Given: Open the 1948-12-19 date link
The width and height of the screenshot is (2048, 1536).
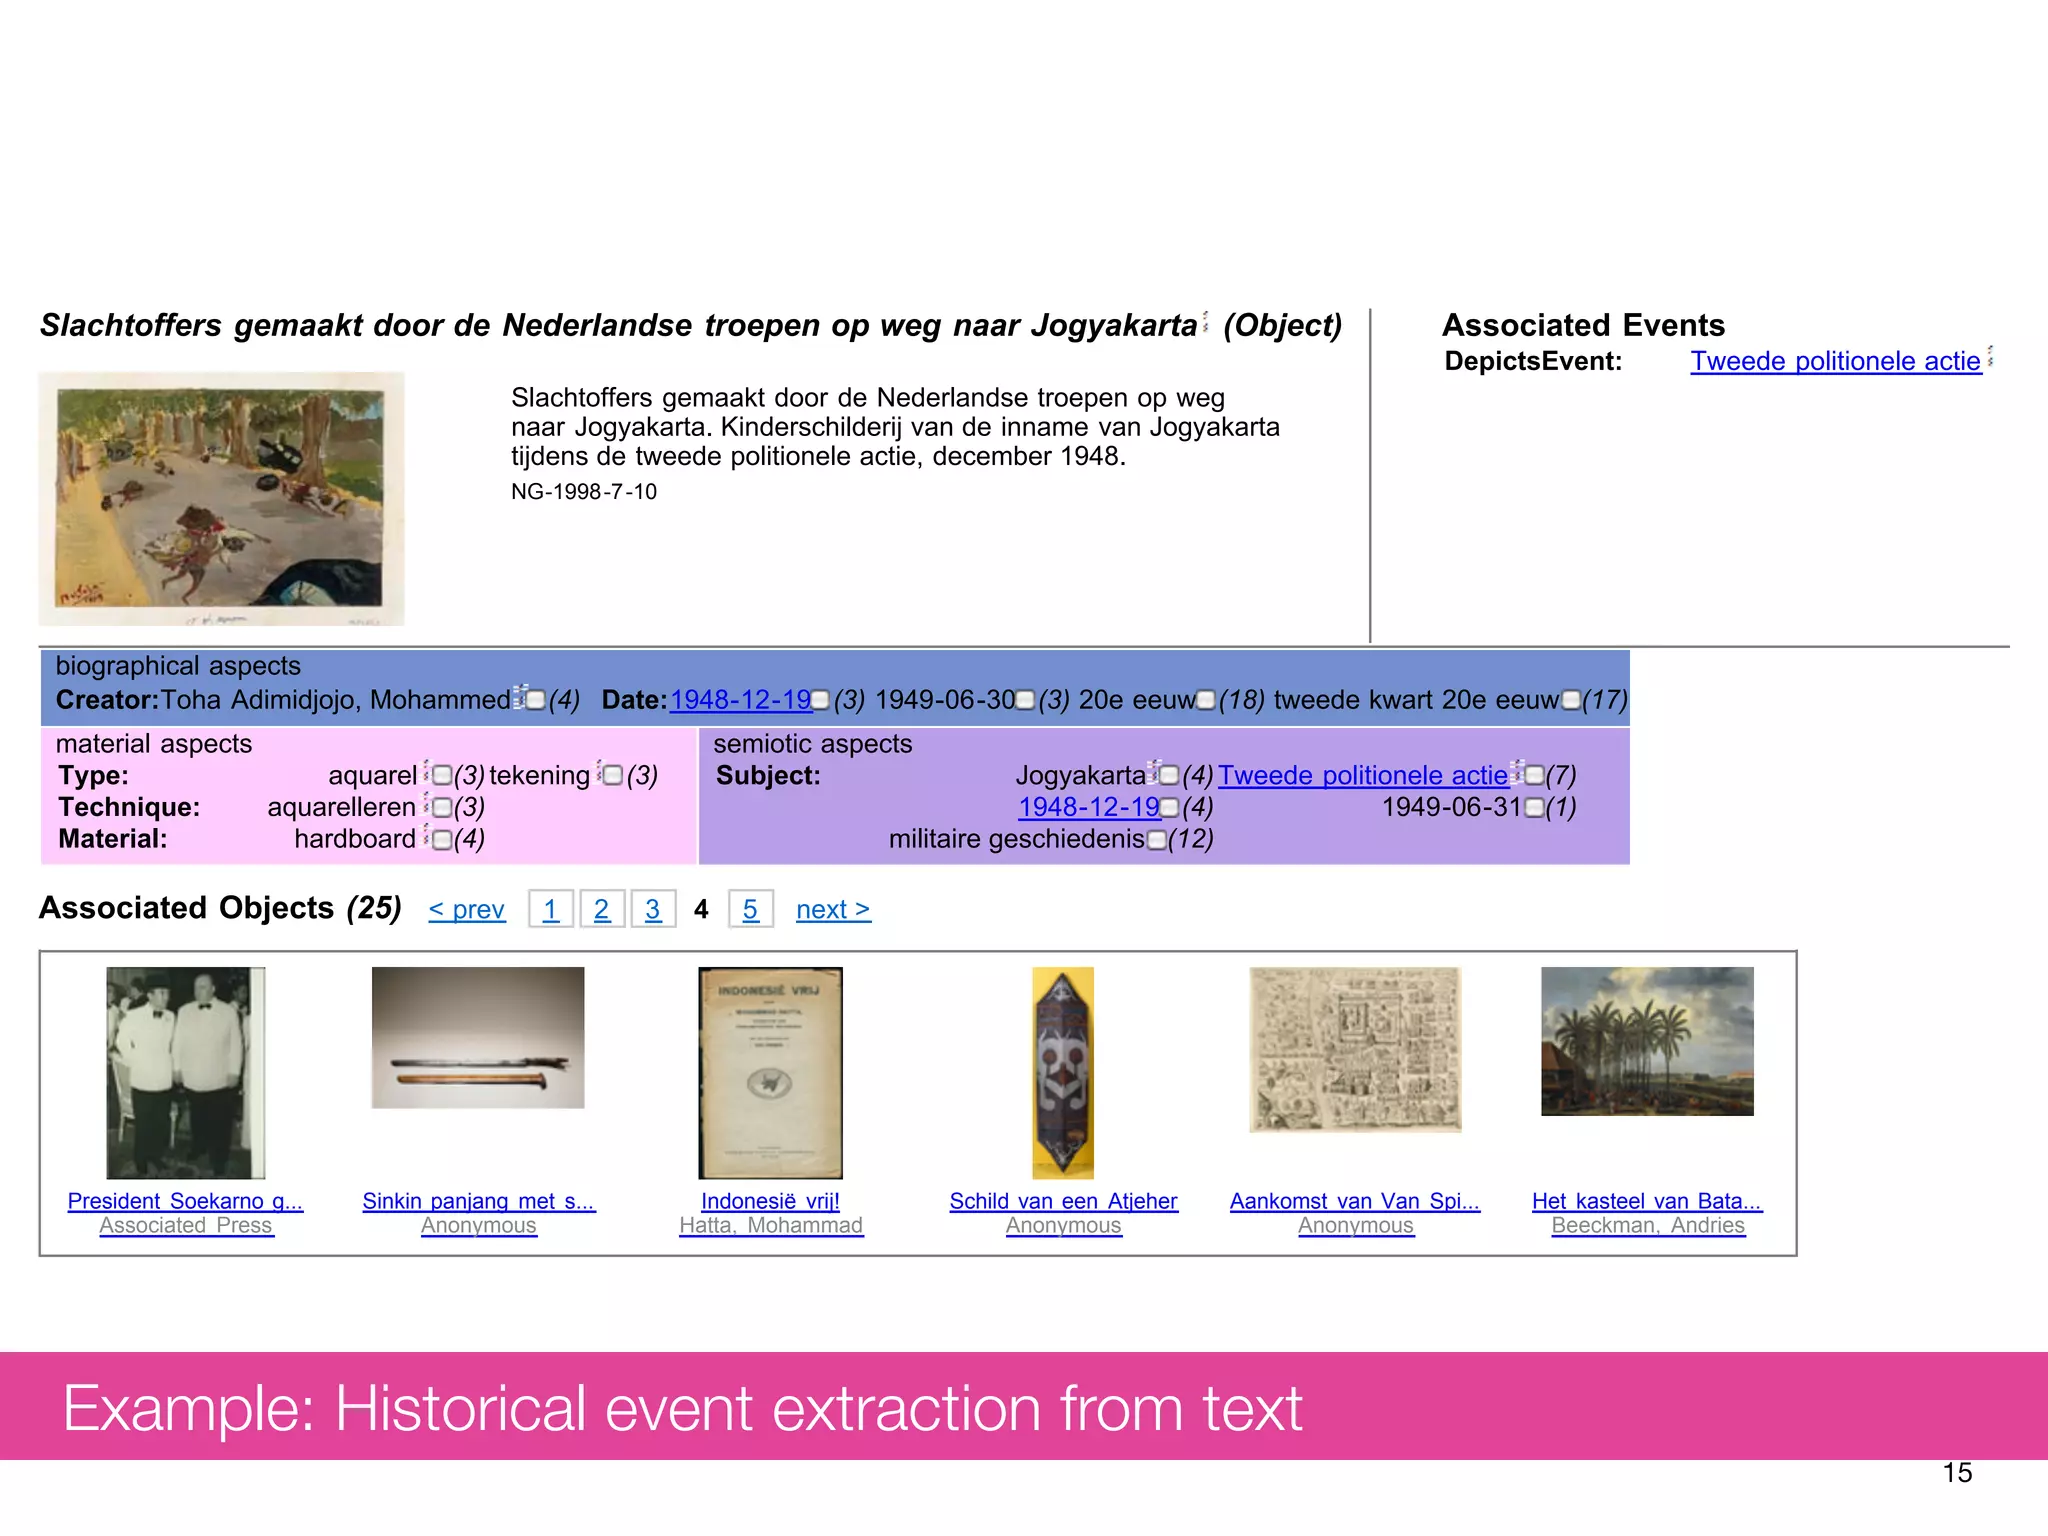Looking at the screenshot, I should click(x=740, y=700).
